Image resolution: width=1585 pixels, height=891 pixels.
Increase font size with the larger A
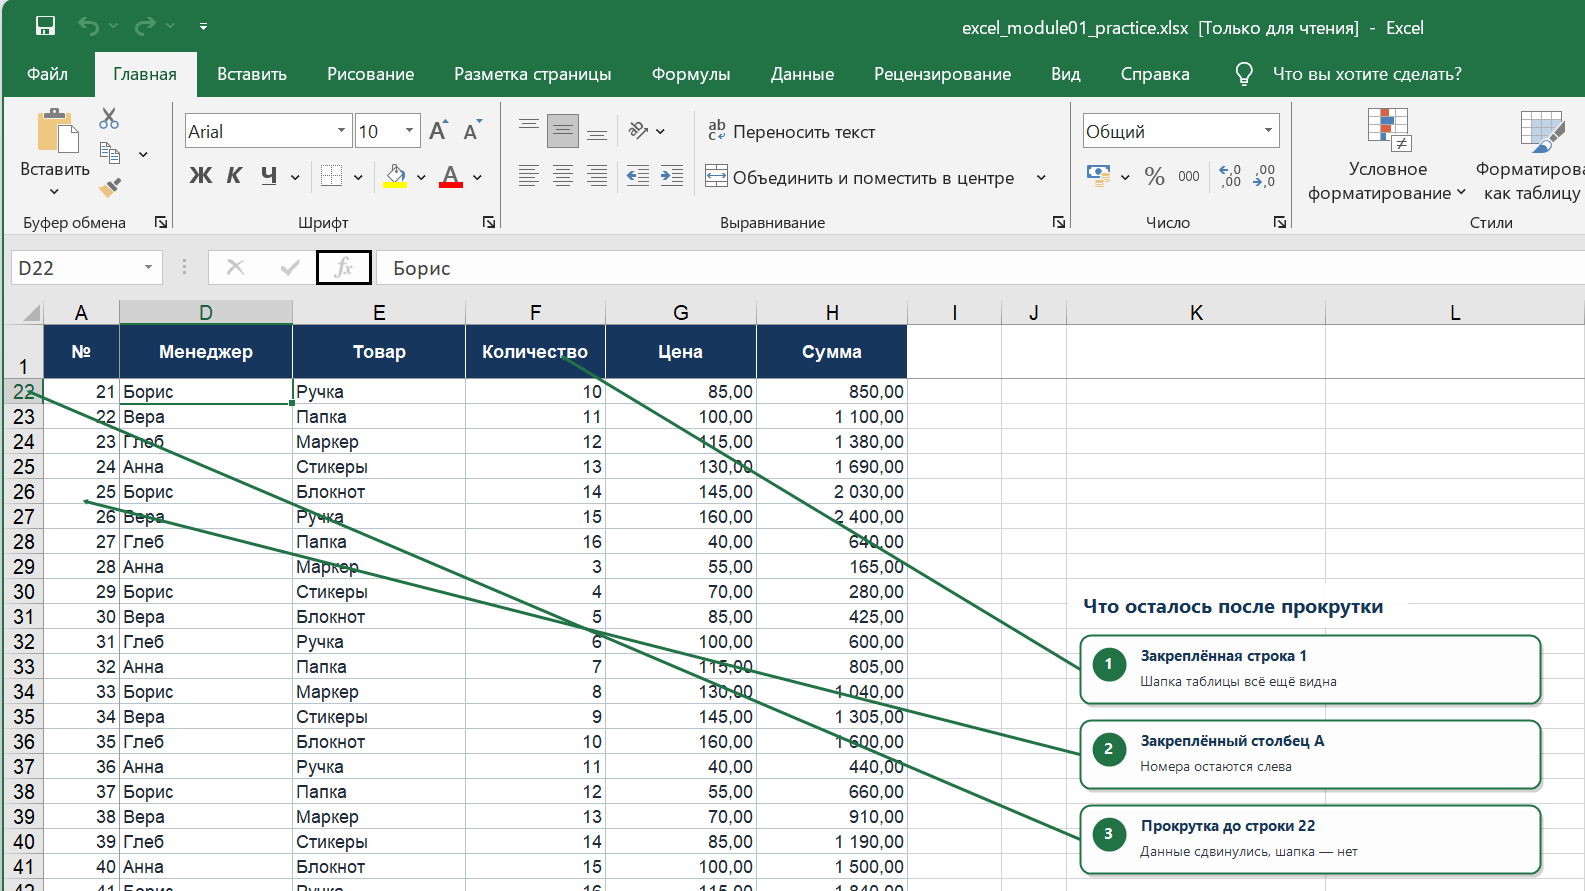tap(438, 131)
